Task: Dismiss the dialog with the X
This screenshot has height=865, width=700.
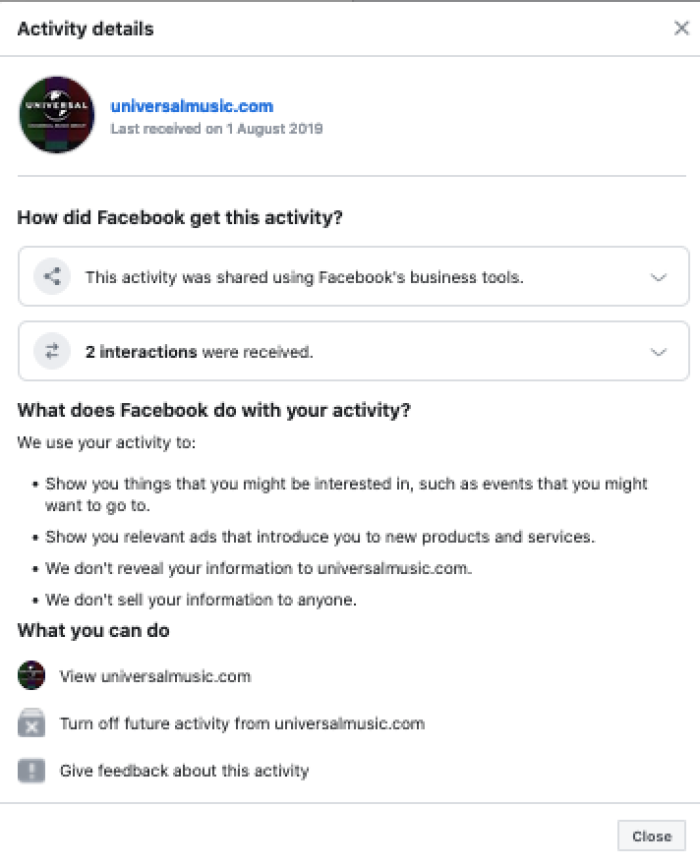Action: coord(682,28)
